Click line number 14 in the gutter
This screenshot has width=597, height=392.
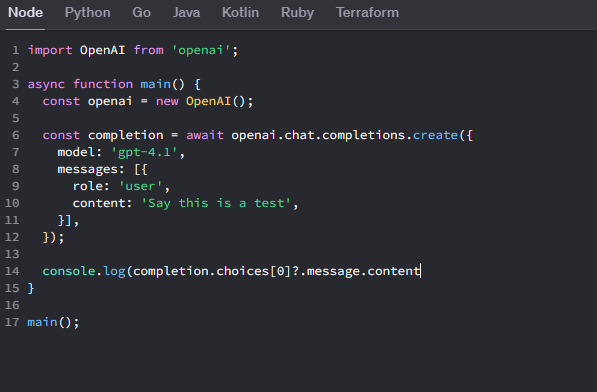click(12, 271)
